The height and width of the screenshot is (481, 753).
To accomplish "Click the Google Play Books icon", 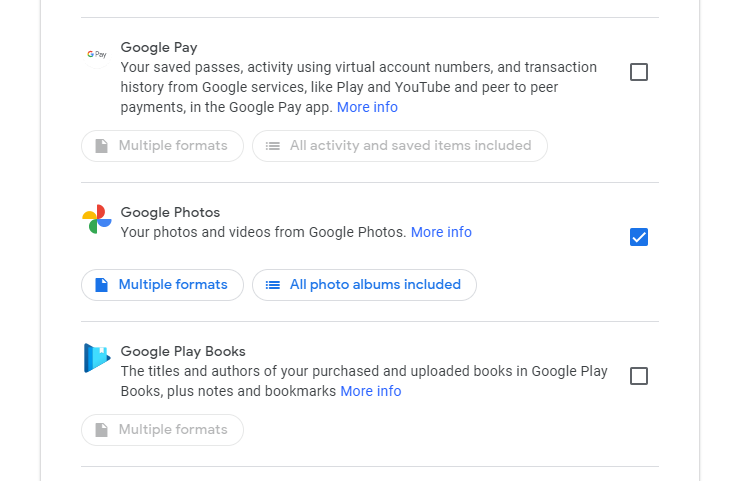I will click(x=97, y=358).
